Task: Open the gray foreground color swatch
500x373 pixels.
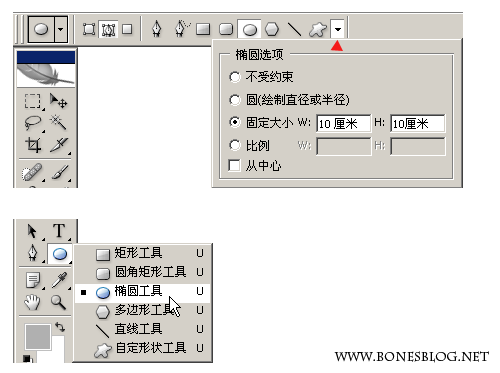Action: [38, 337]
